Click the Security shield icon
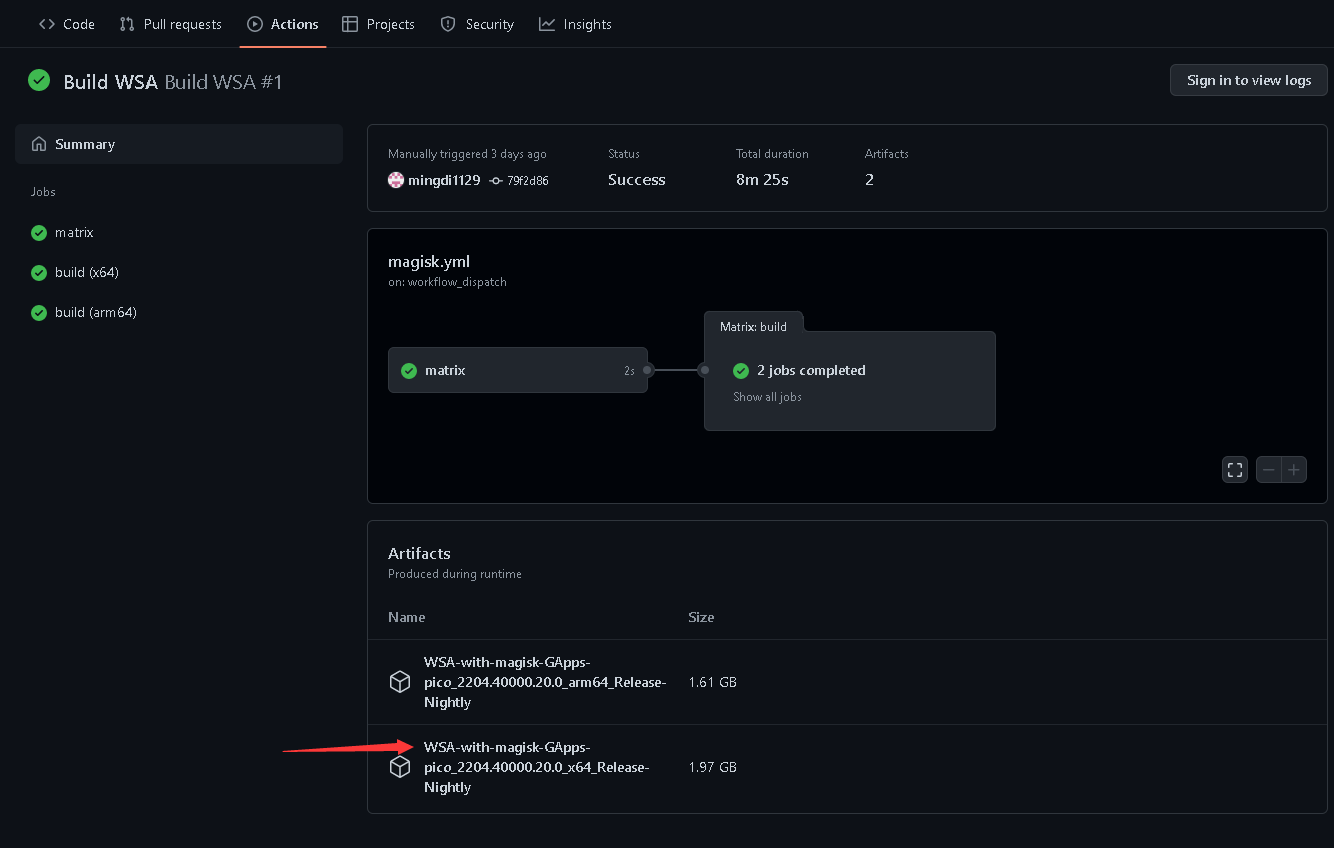The image size is (1334, 848). pos(448,24)
